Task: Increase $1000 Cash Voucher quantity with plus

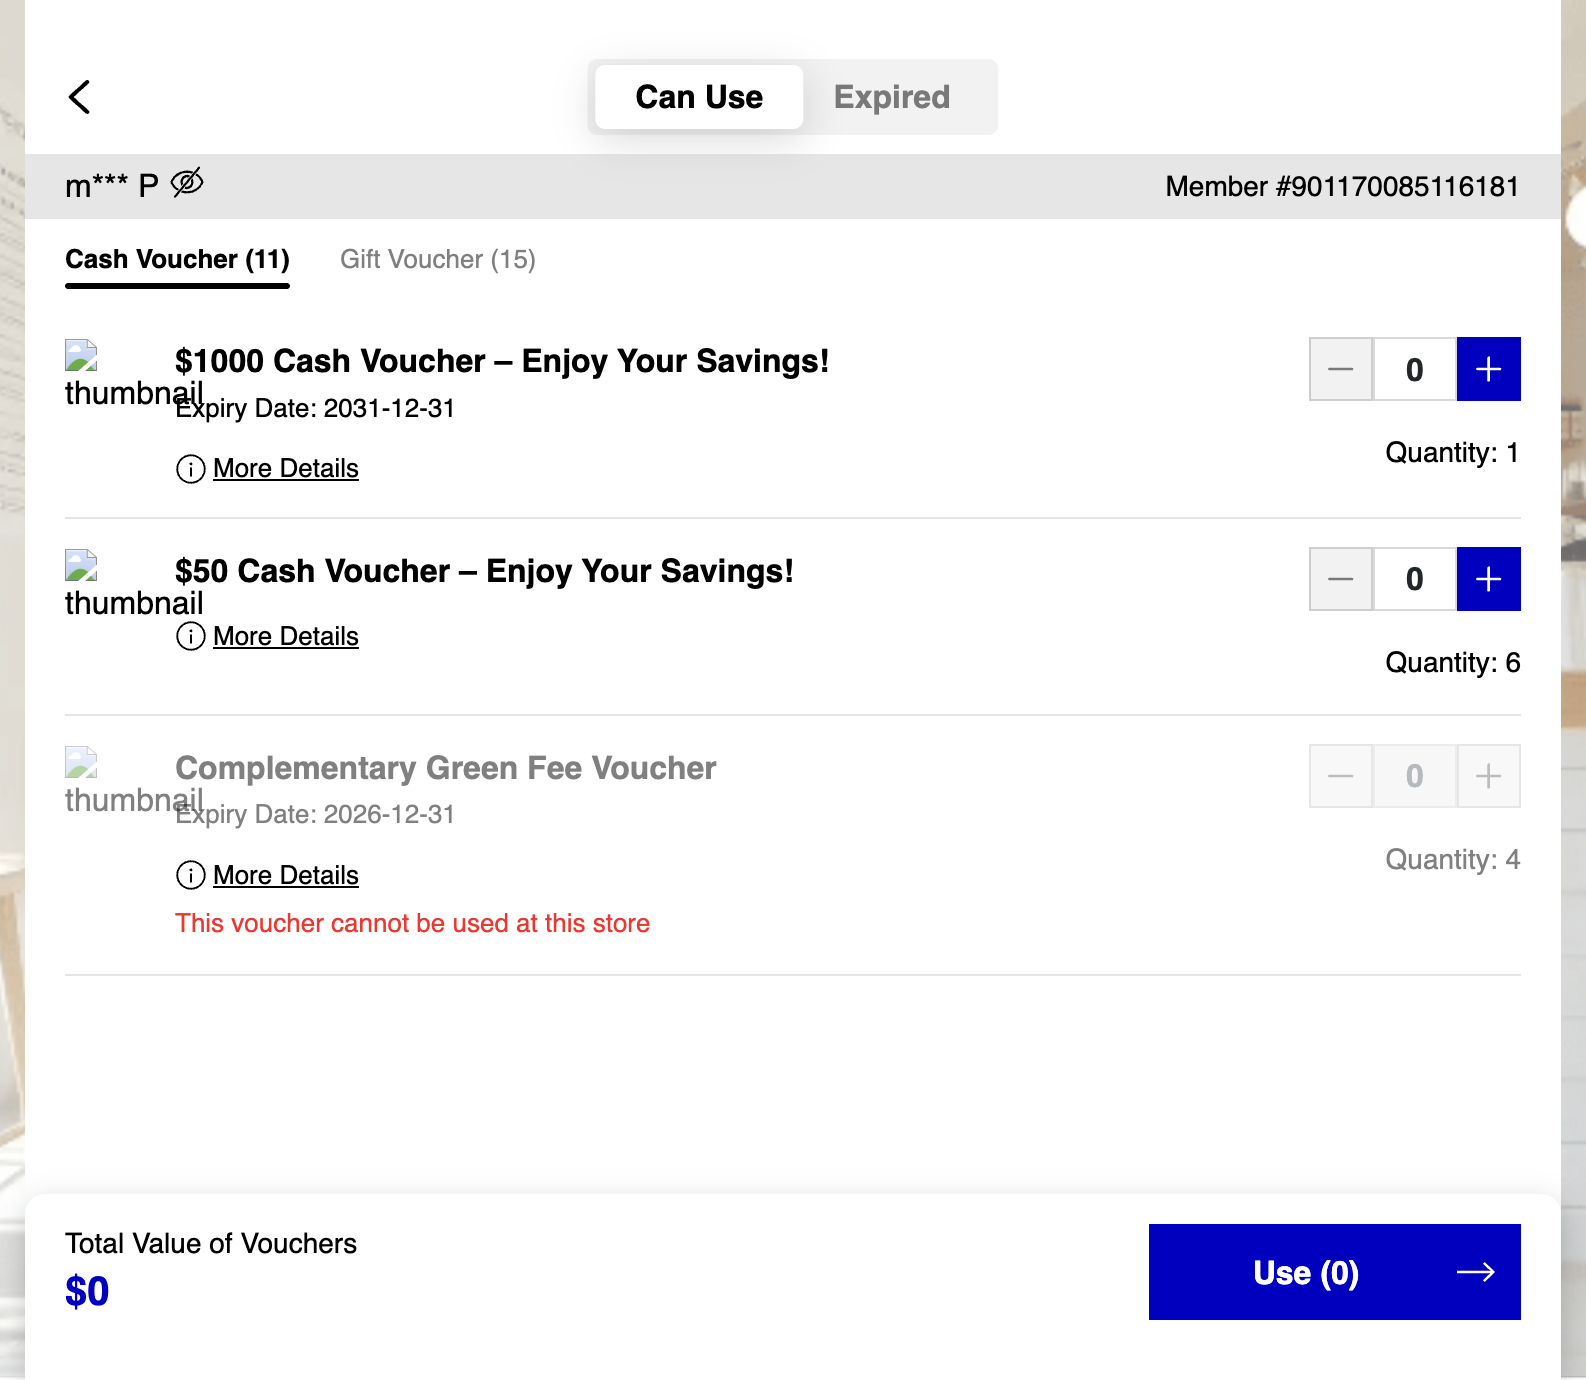Action: 1489,369
